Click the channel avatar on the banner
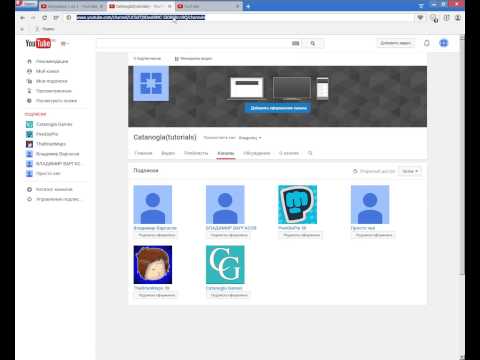 [x=151, y=83]
